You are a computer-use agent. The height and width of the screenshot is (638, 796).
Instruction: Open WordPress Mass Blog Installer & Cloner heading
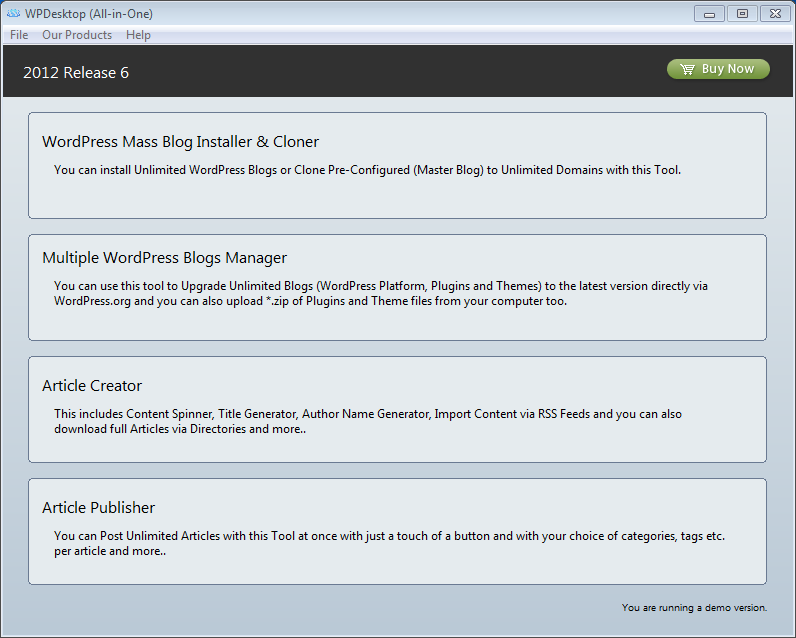click(180, 142)
